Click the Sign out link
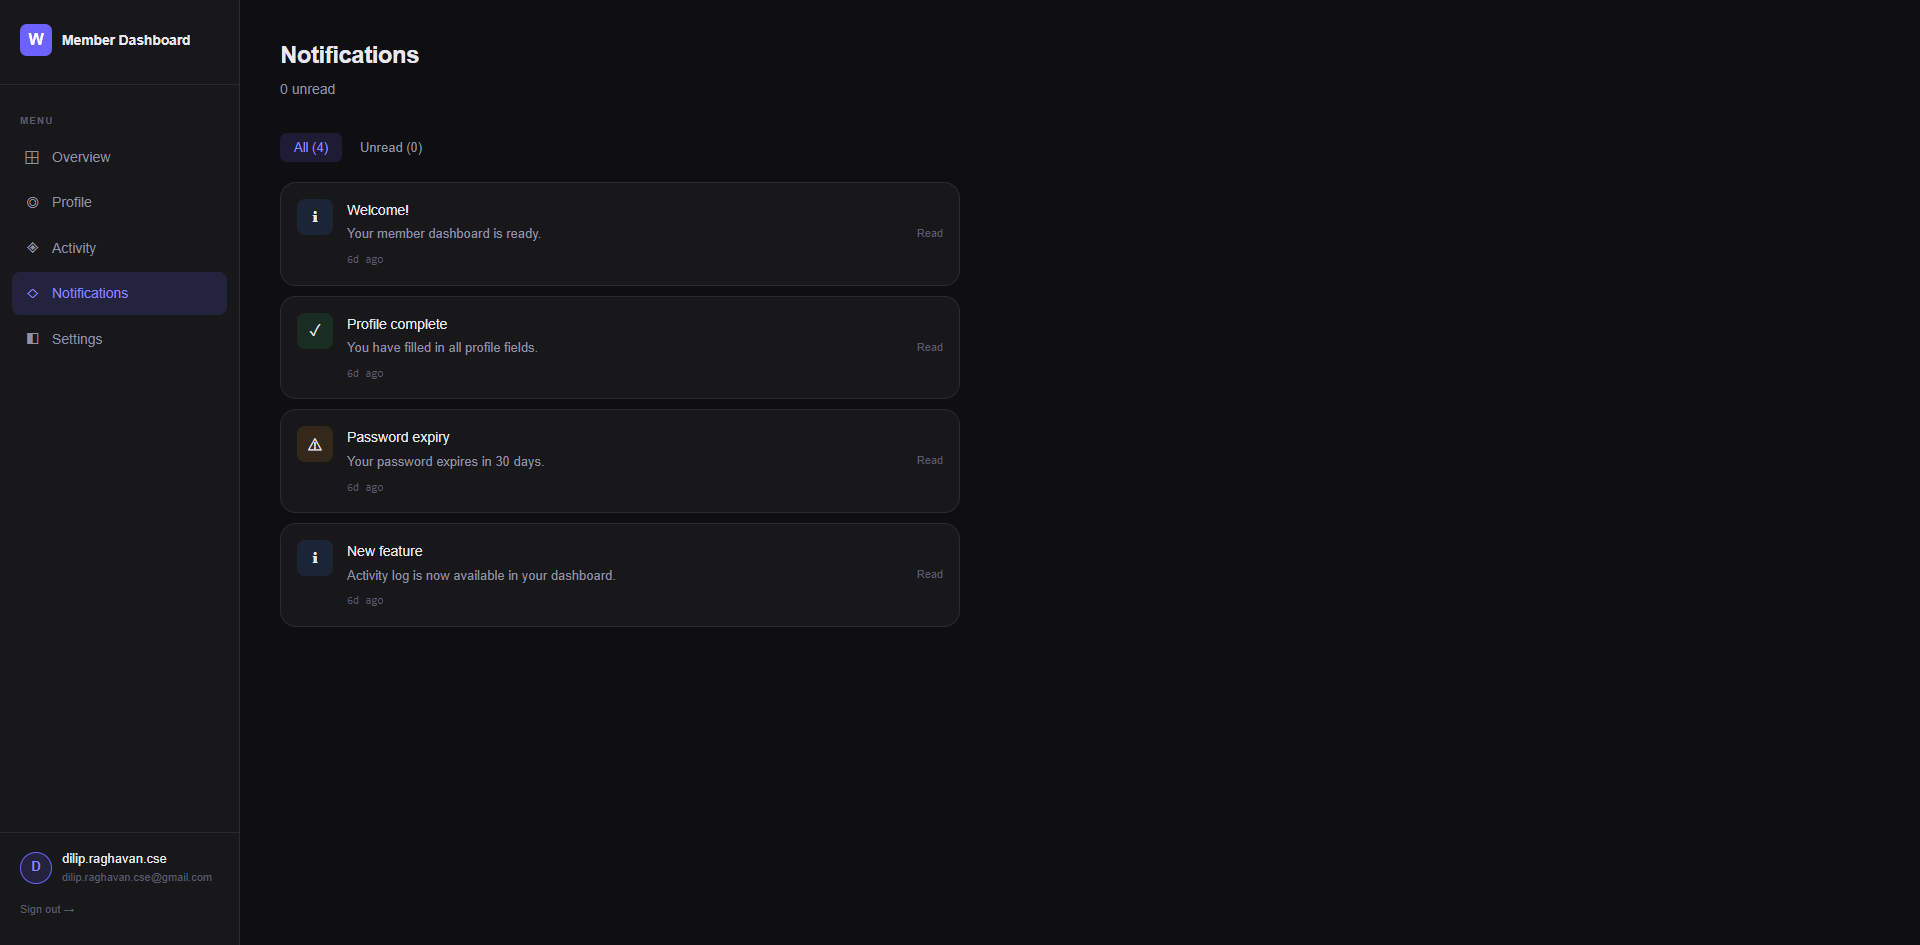 pyautogui.click(x=47, y=909)
